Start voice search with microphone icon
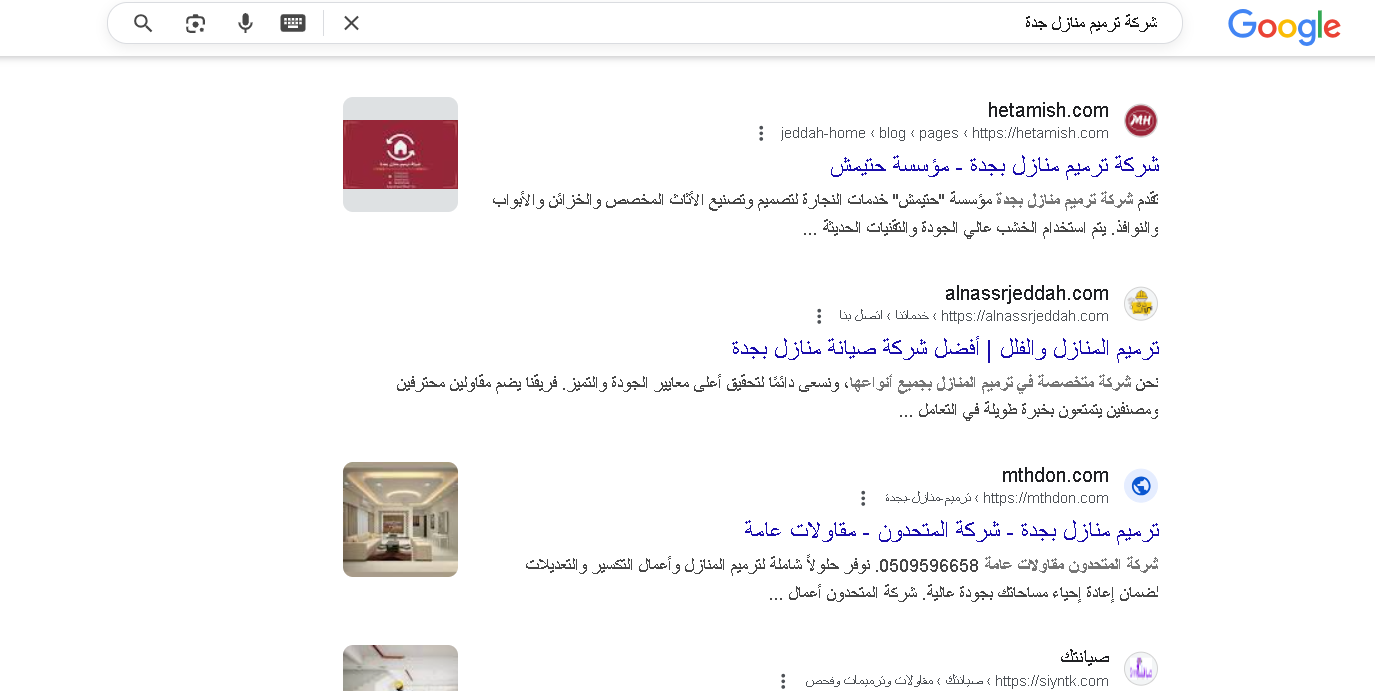 point(245,23)
